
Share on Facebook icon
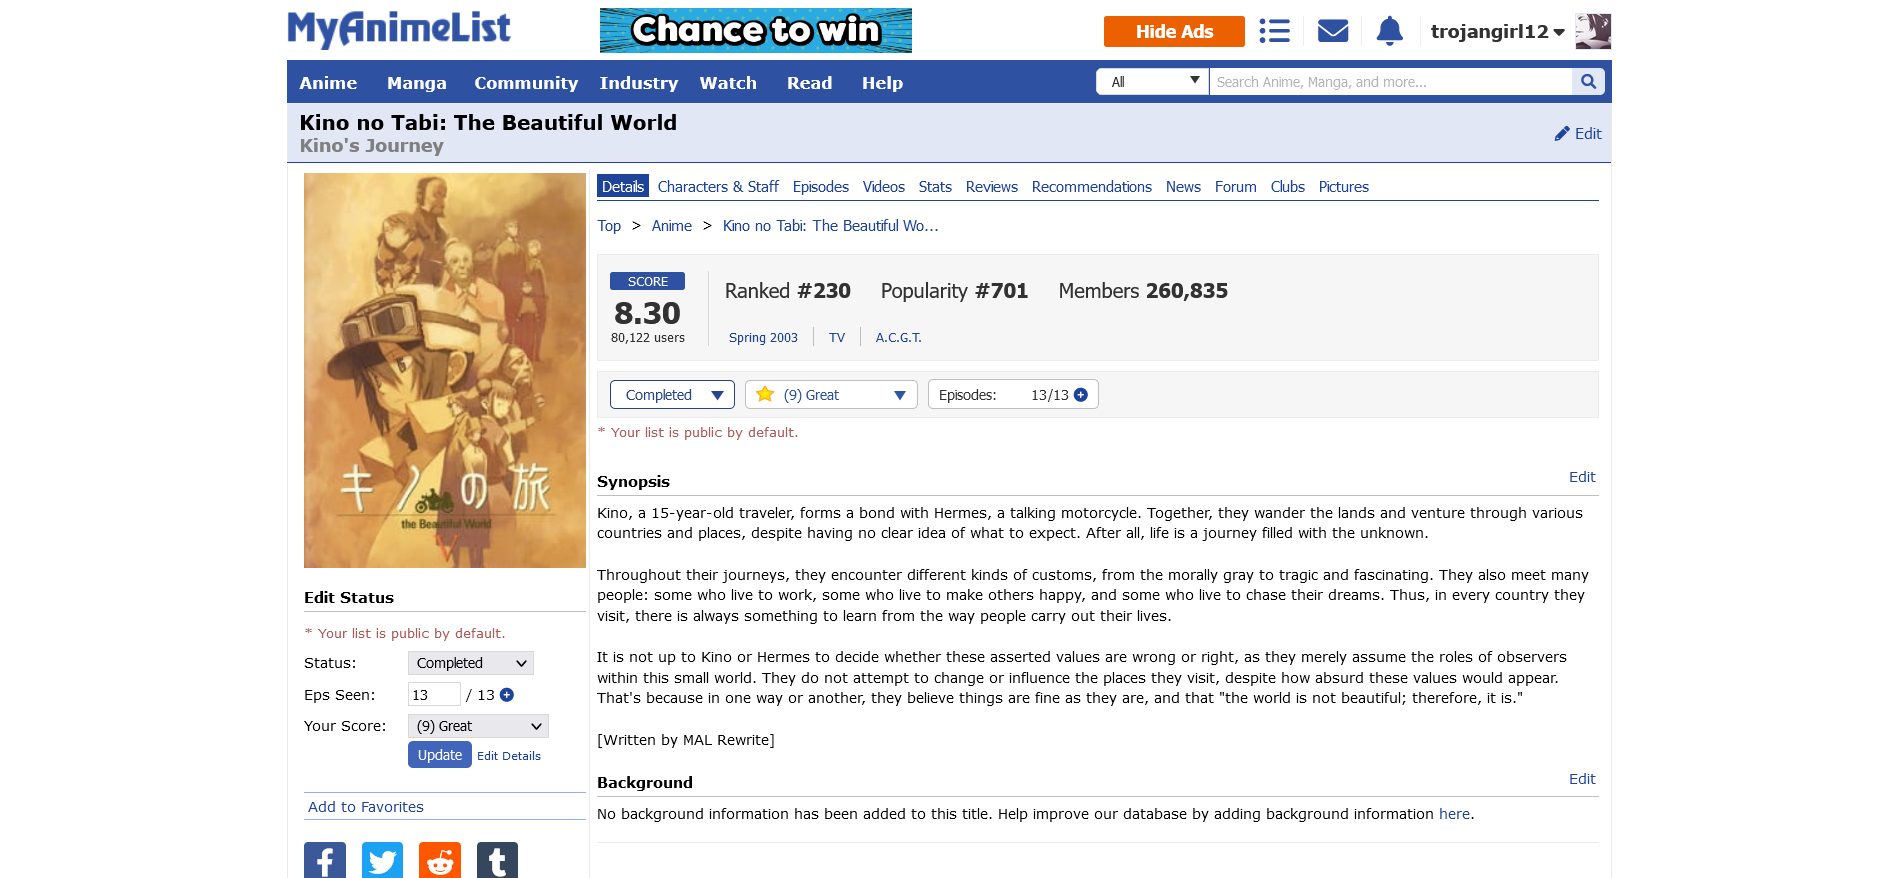[325, 861]
